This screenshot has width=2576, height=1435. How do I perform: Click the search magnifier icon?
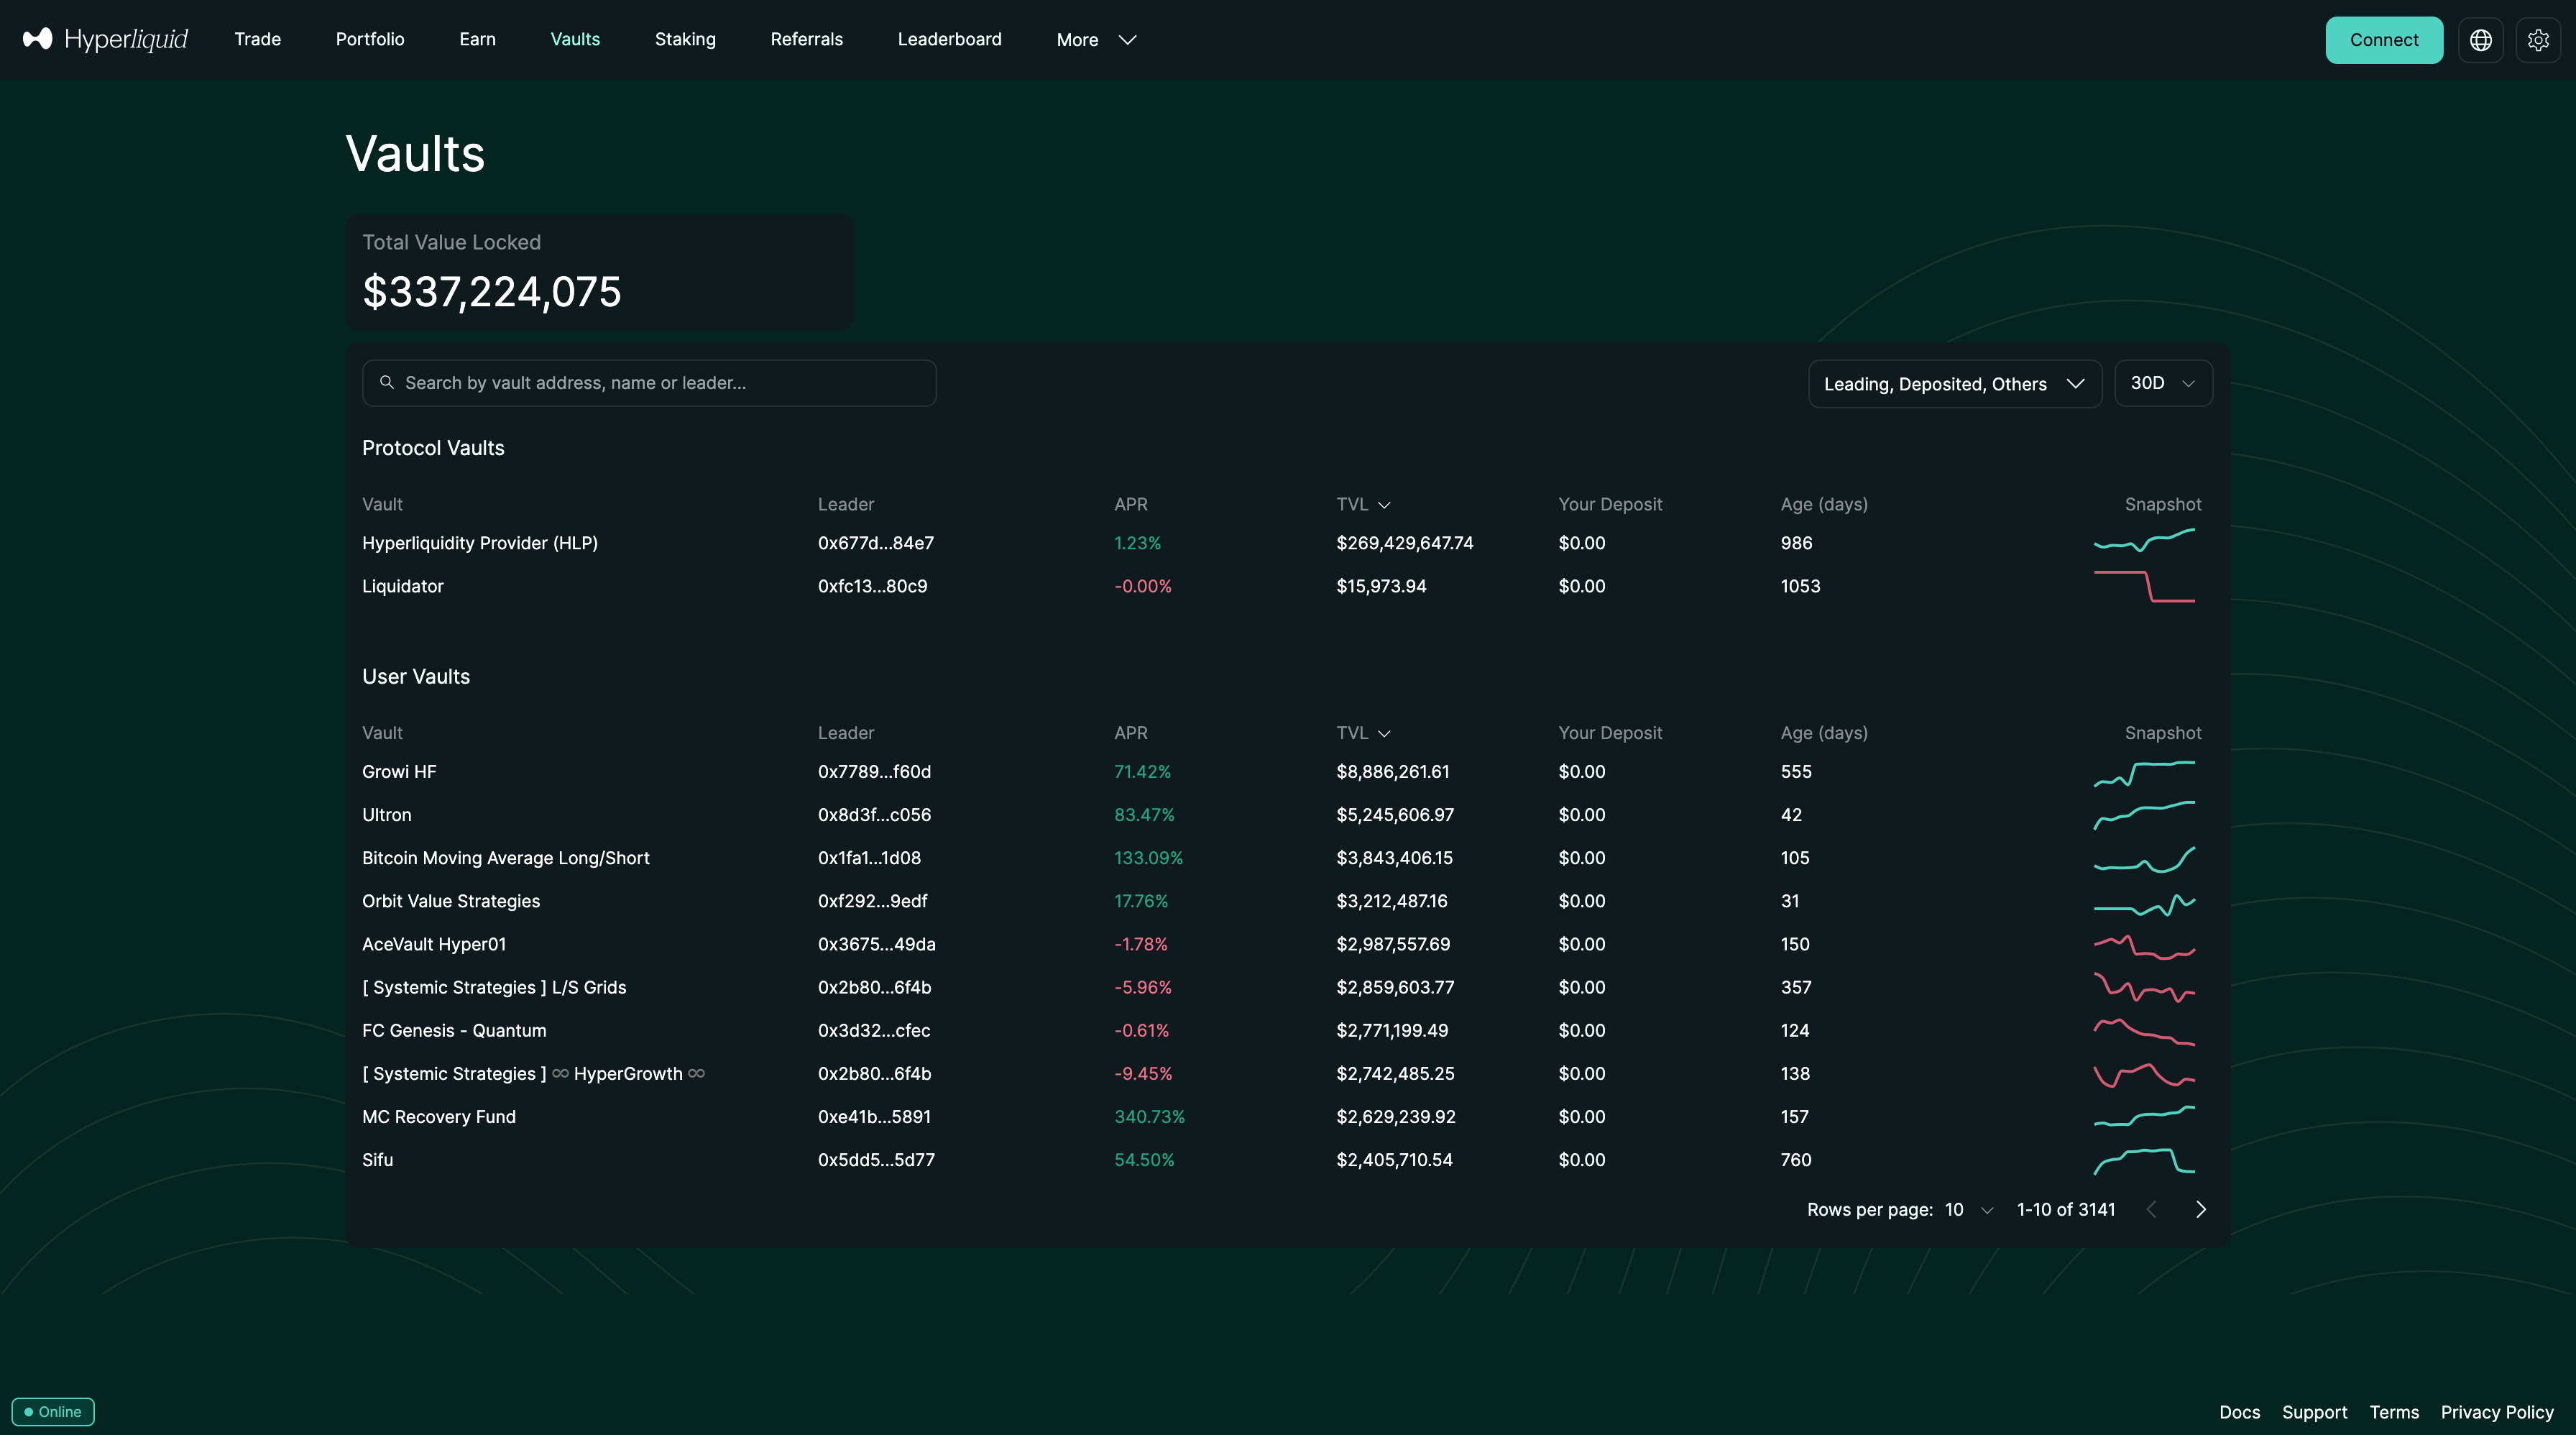tap(387, 383)
